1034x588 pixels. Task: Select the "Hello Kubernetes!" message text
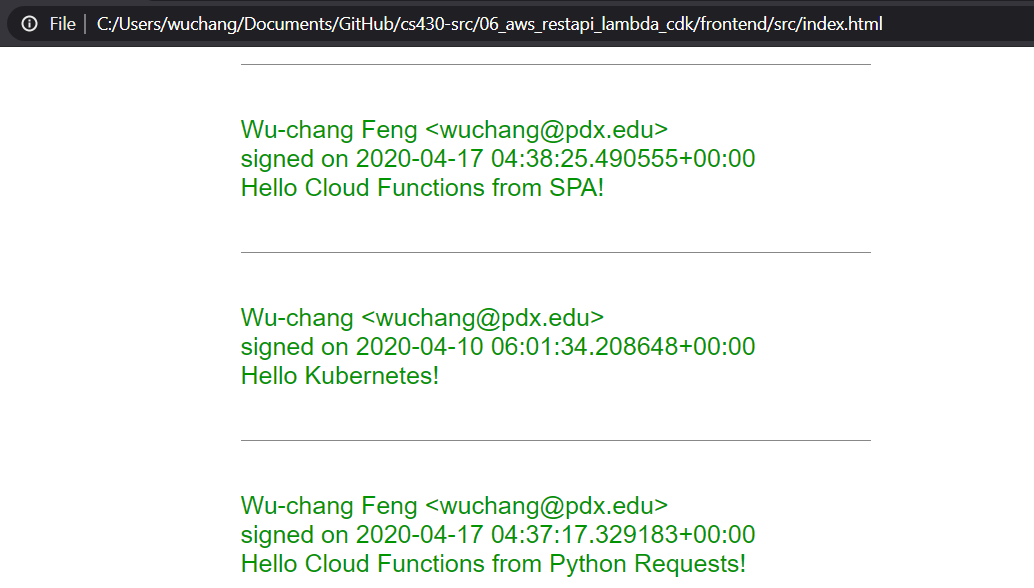pyautogui.click(x=340, y=375)
